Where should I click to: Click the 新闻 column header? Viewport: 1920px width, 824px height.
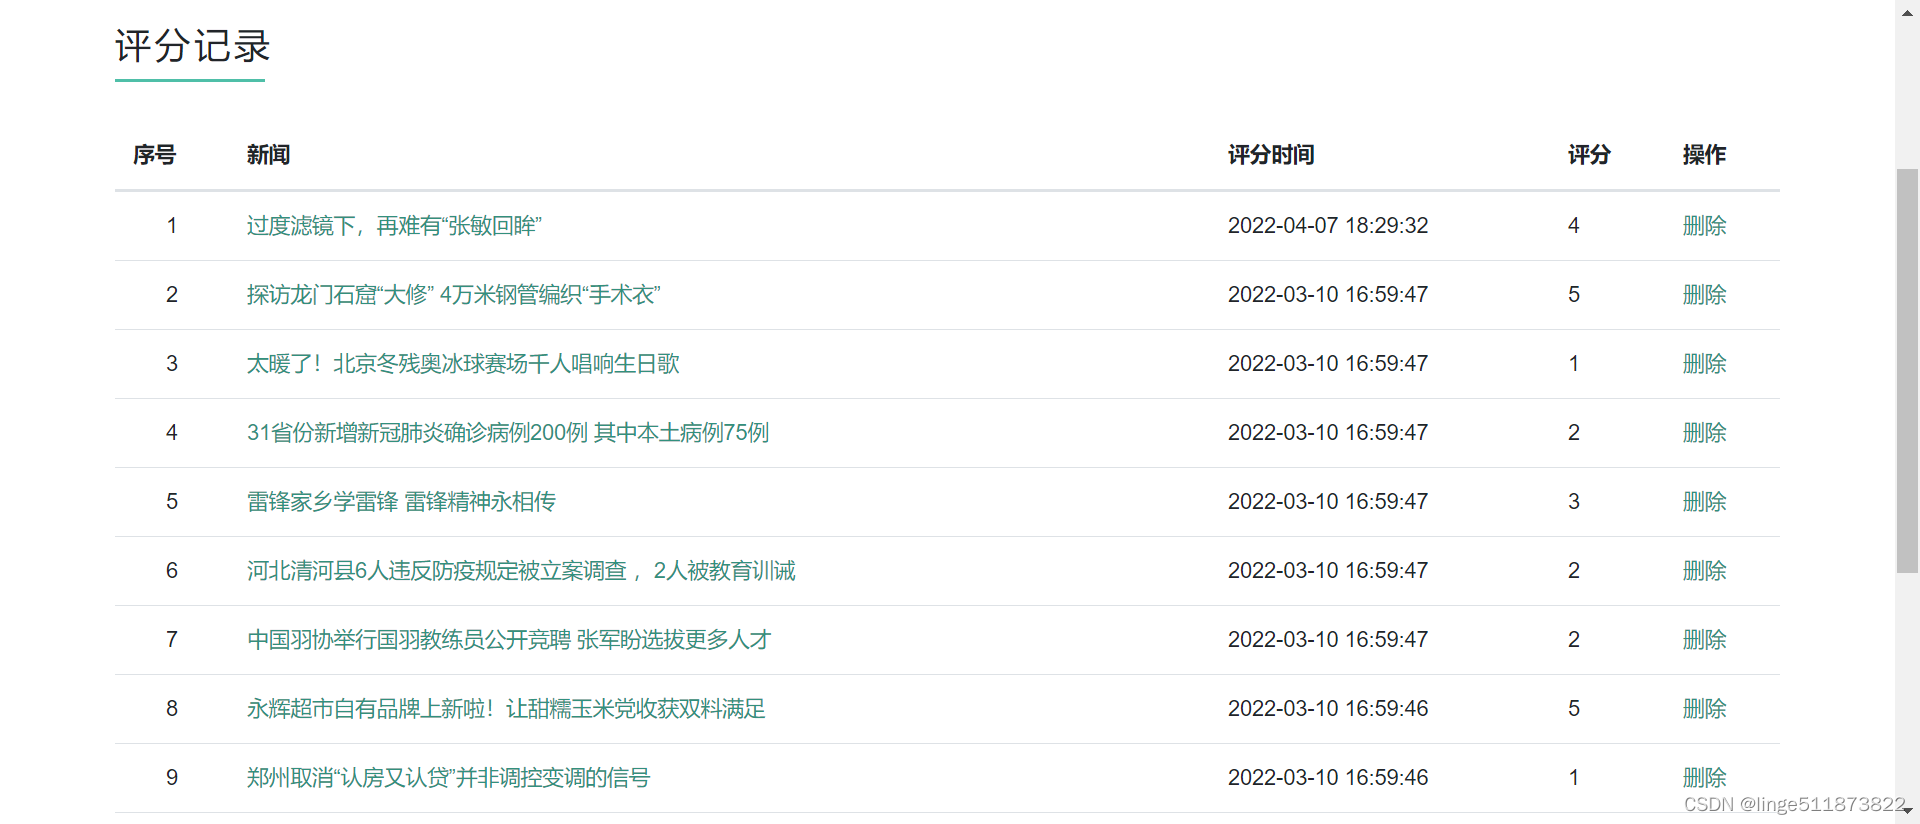click(x=268, y=155)
